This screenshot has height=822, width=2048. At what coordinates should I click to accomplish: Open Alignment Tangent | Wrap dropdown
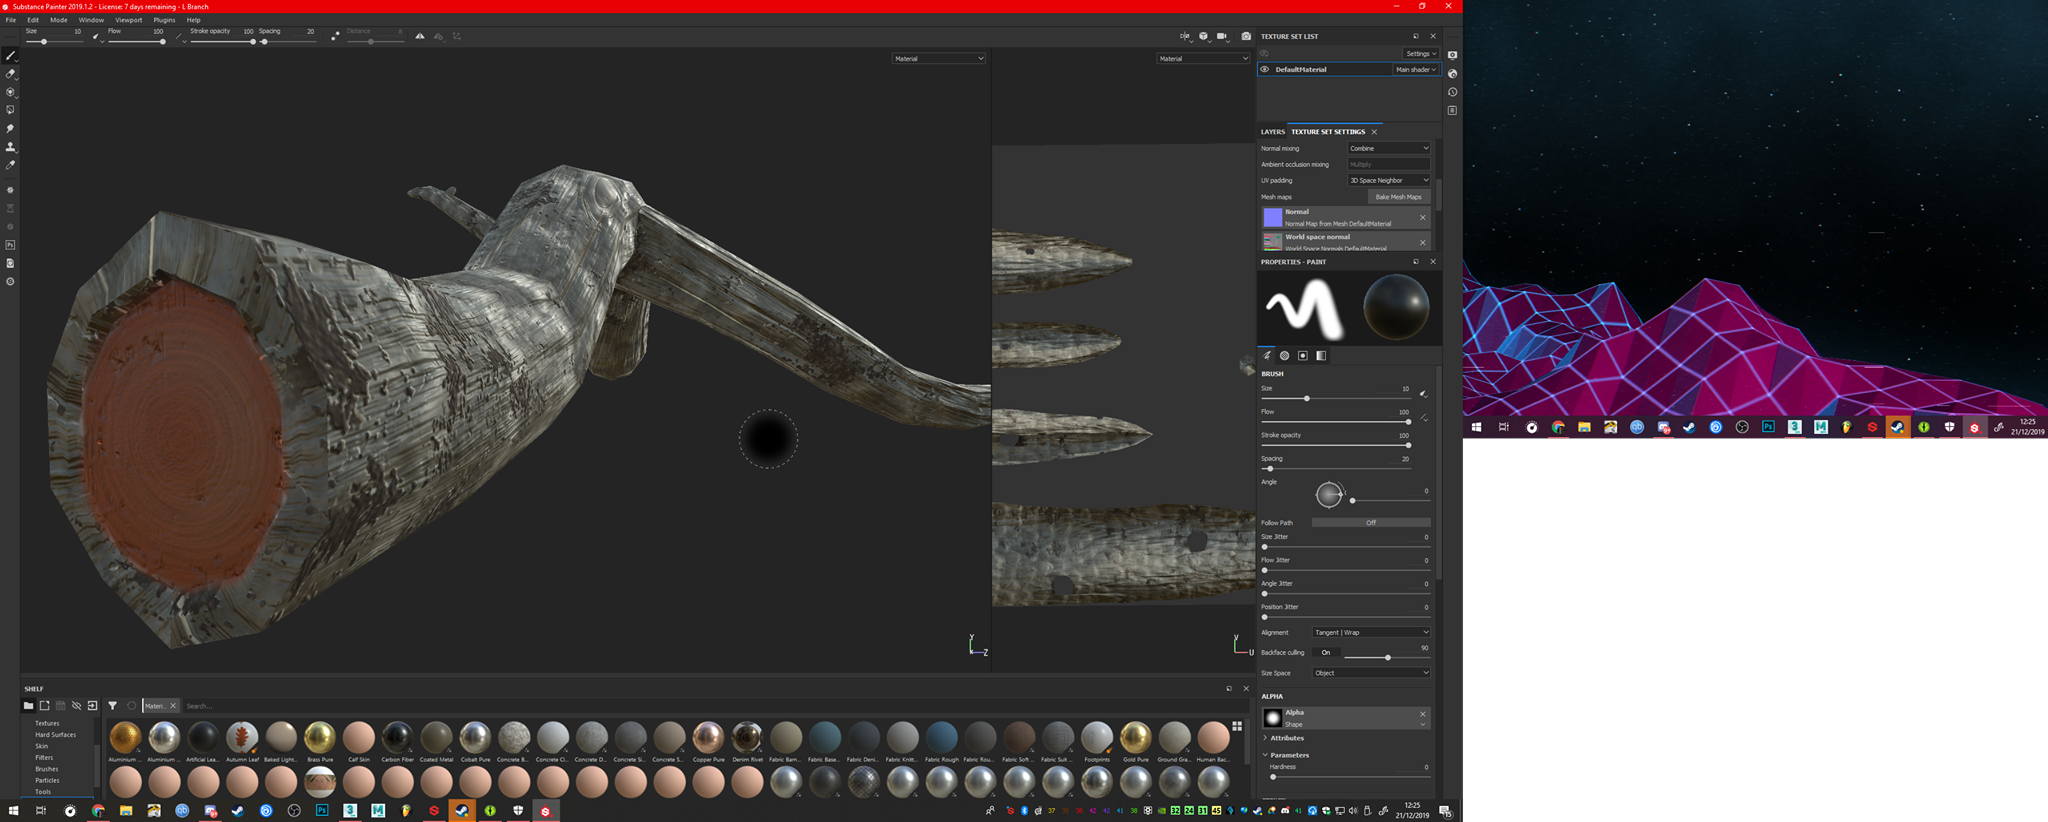(x=1371, y=632)
